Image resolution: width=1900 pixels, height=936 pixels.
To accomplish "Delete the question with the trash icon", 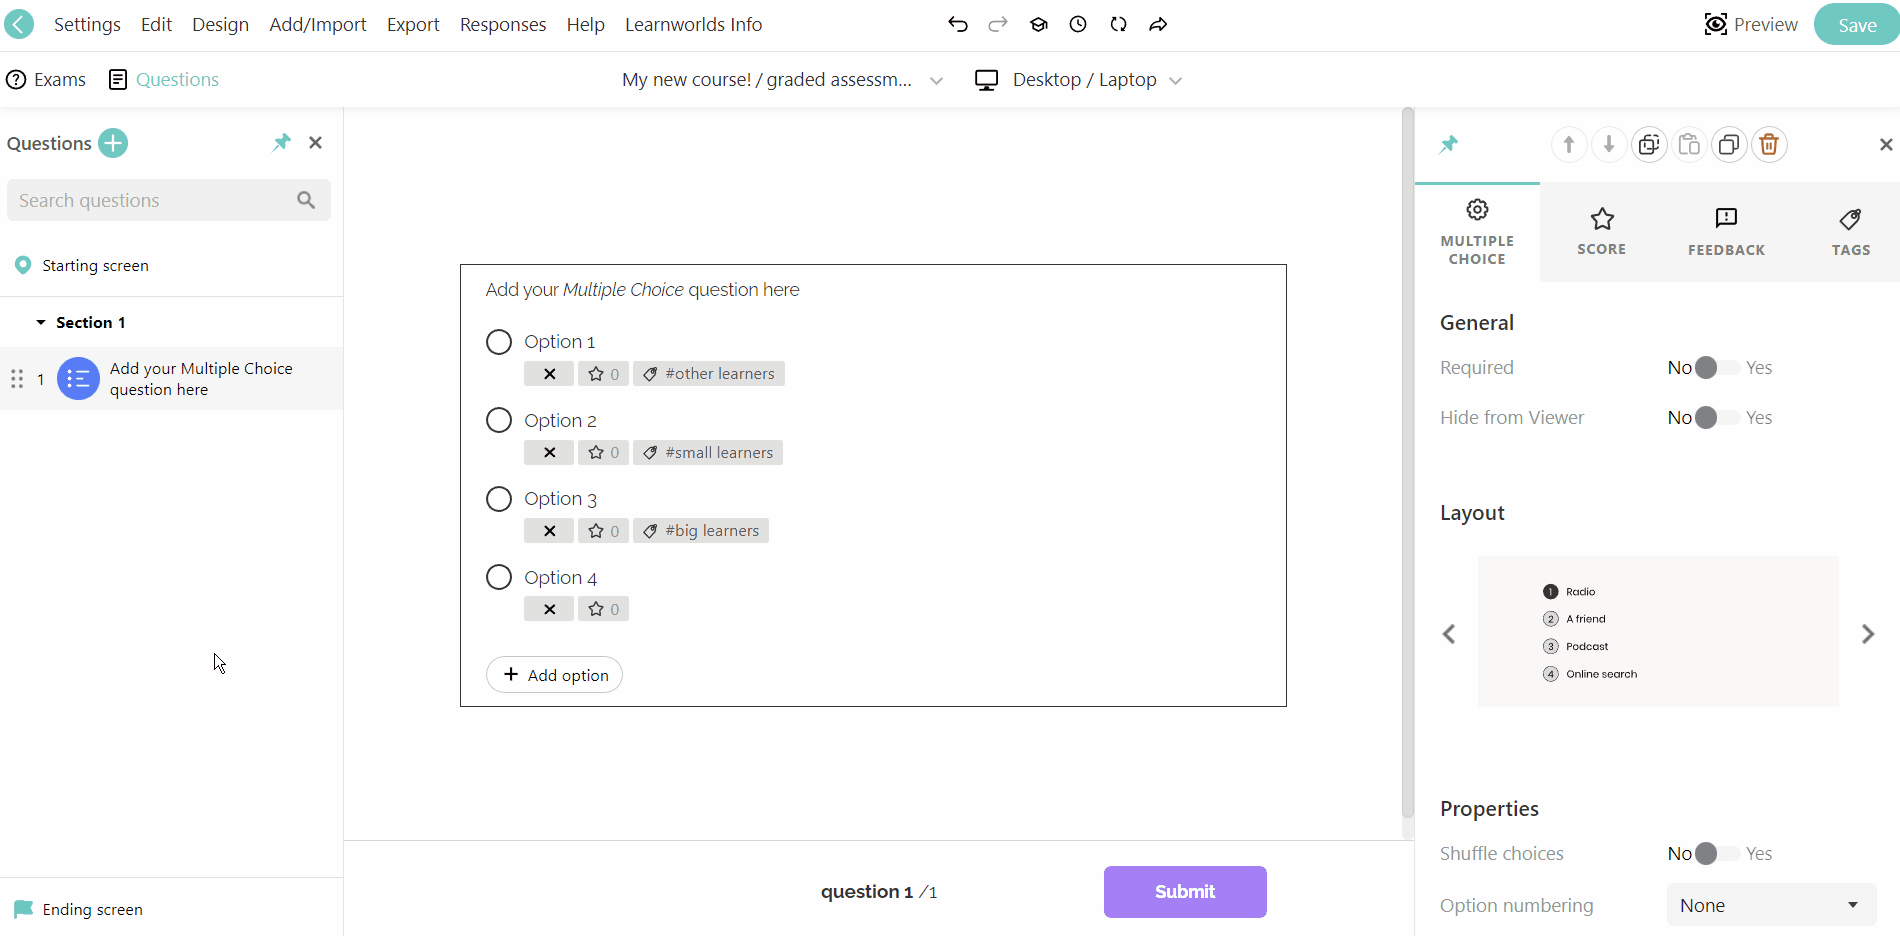I will pos(1768,144).
